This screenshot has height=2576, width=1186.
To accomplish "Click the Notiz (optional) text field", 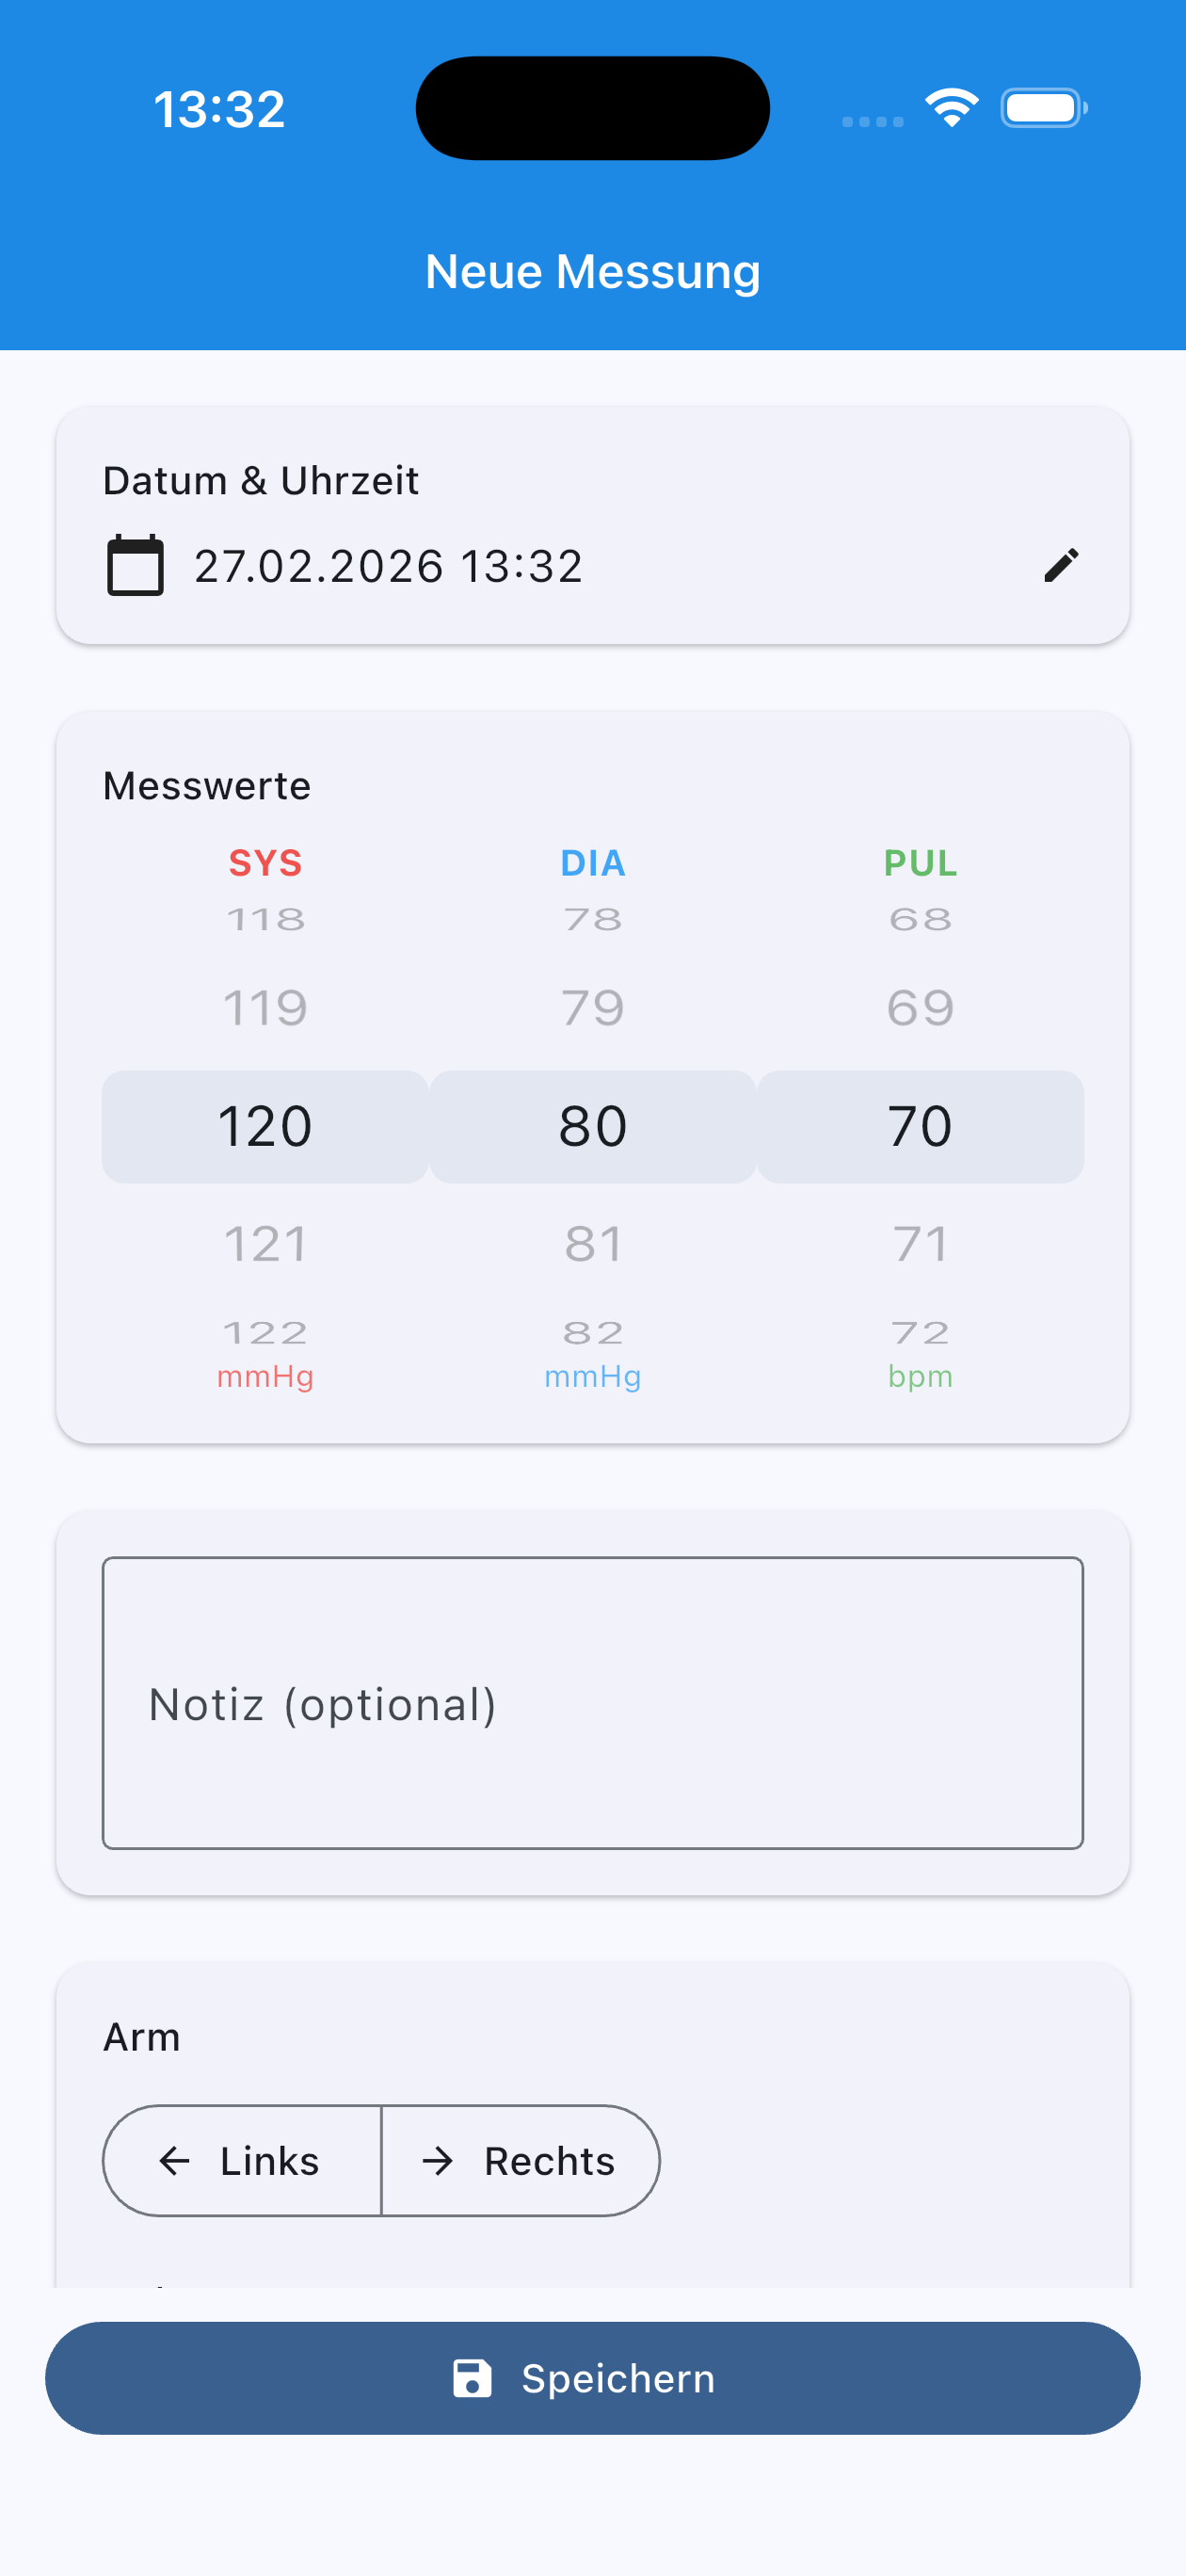I will click(x=593, y=1703).
